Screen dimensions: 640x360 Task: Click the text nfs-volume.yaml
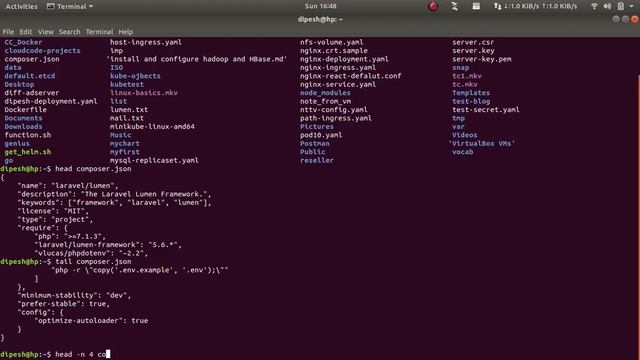(331, 42)
